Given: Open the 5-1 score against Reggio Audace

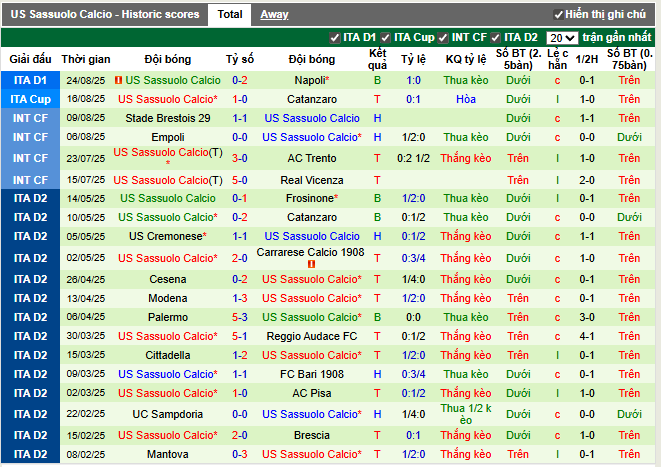Looking at the screenshot, I should 239,336.
